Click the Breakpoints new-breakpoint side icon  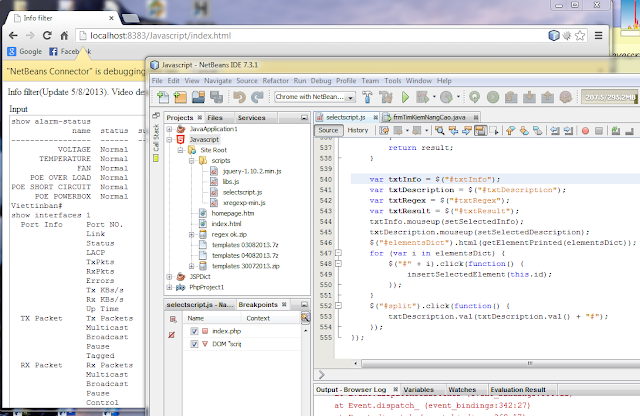(173, 319)
